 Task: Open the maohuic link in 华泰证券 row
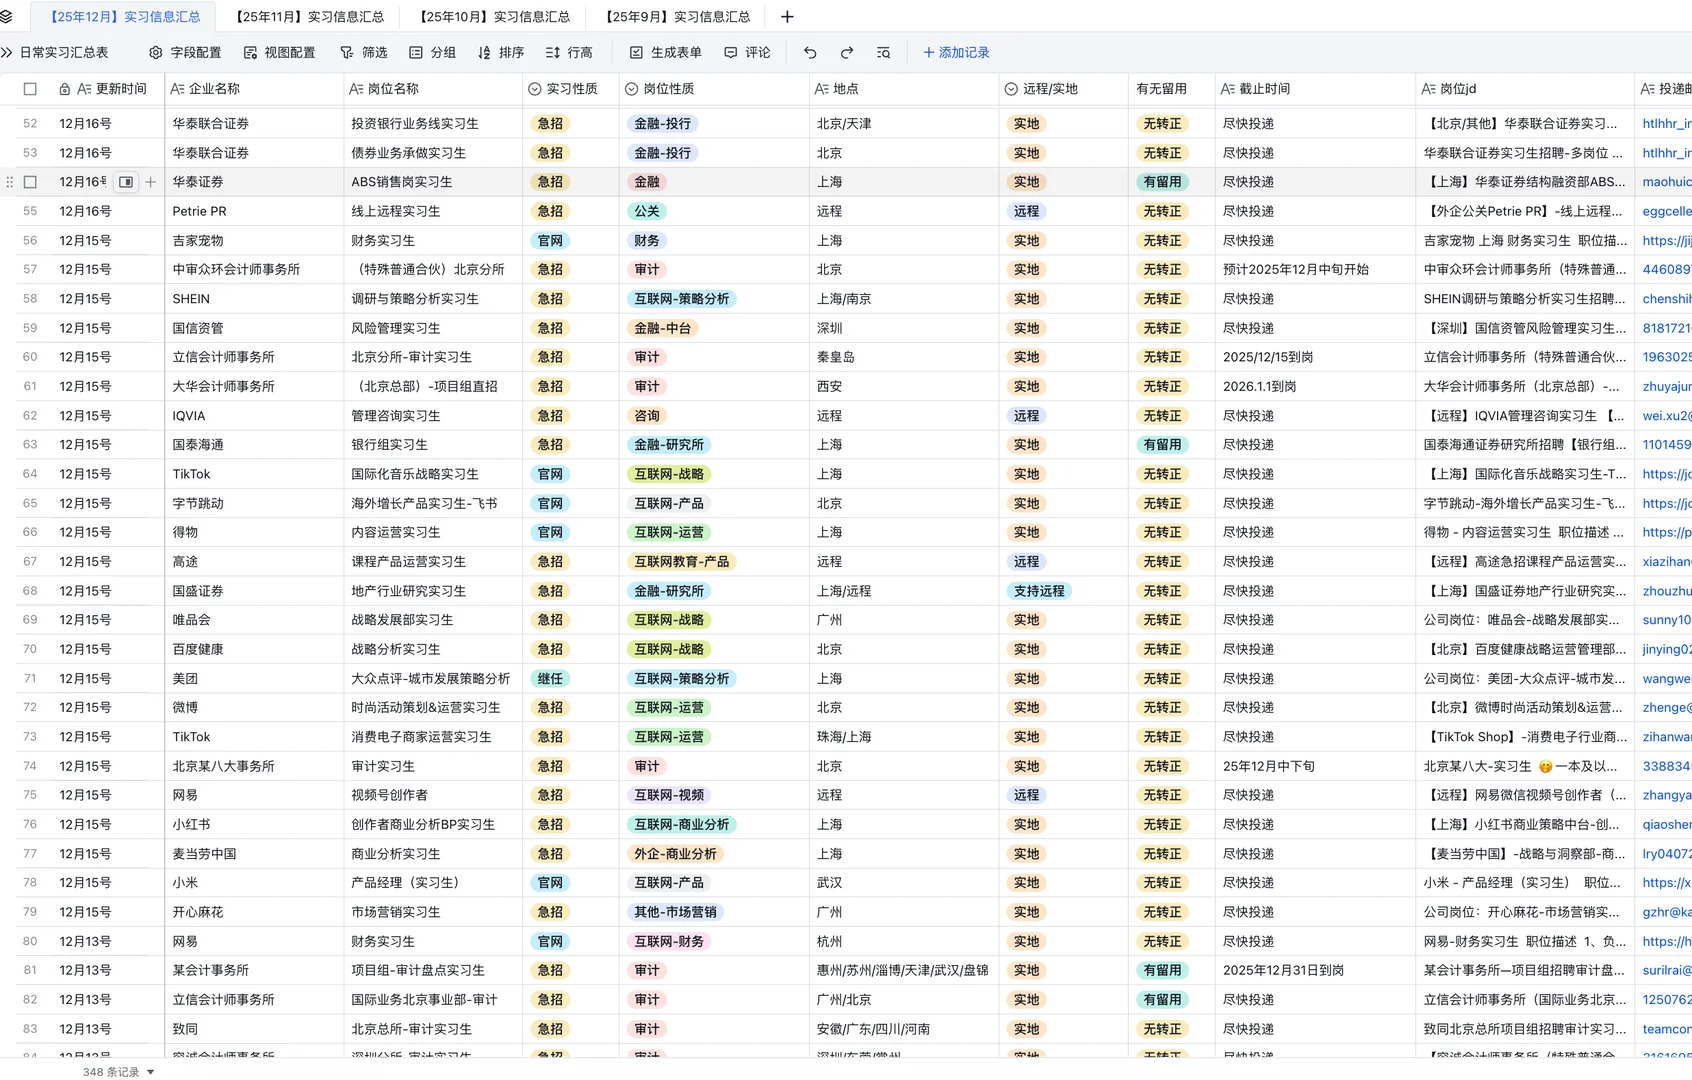1666,182
